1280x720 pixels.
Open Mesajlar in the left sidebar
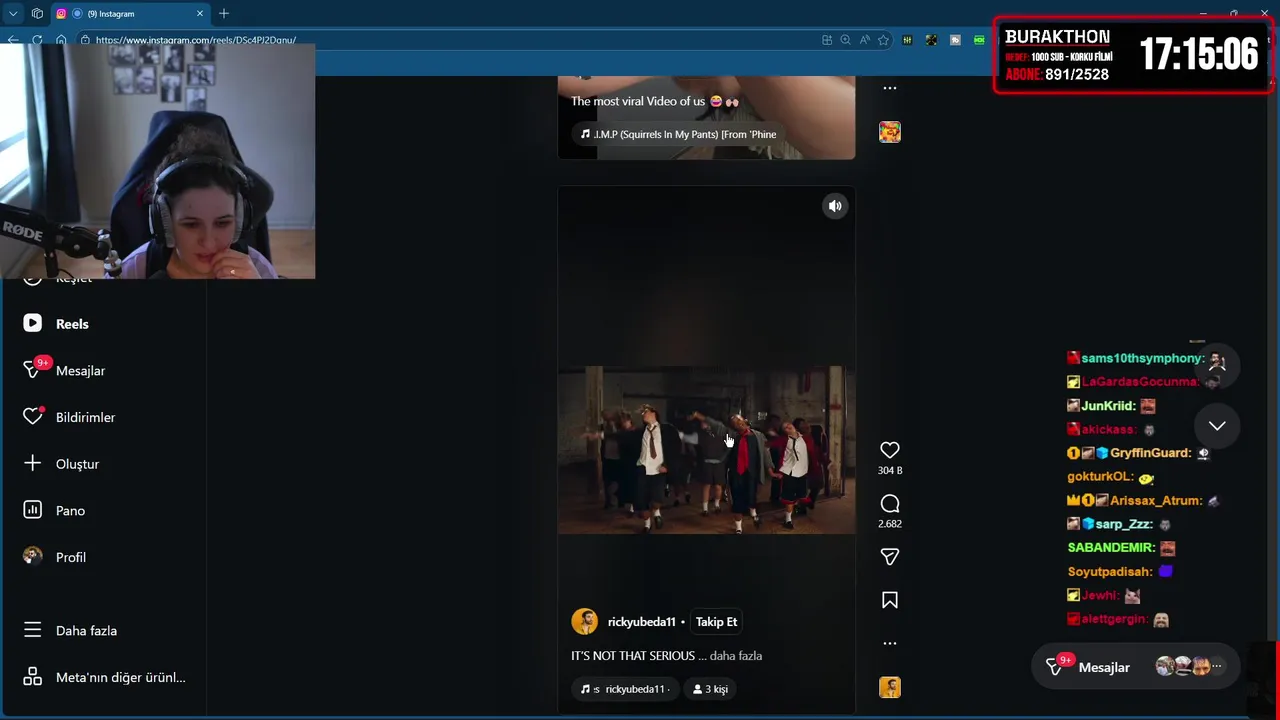(x=80, y=371)
